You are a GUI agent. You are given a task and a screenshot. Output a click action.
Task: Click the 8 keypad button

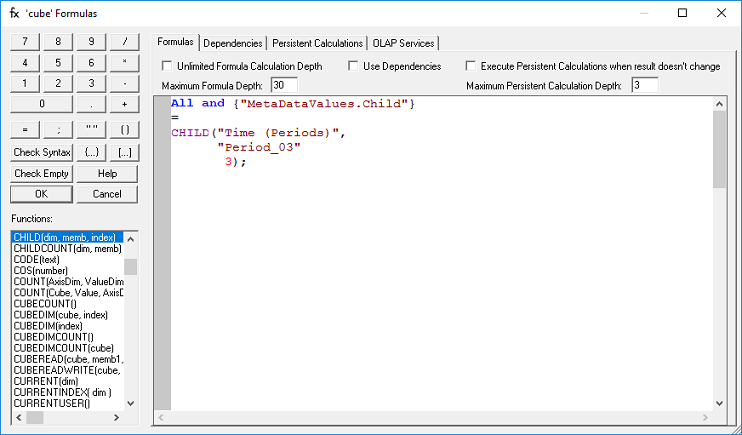(58, 42)
